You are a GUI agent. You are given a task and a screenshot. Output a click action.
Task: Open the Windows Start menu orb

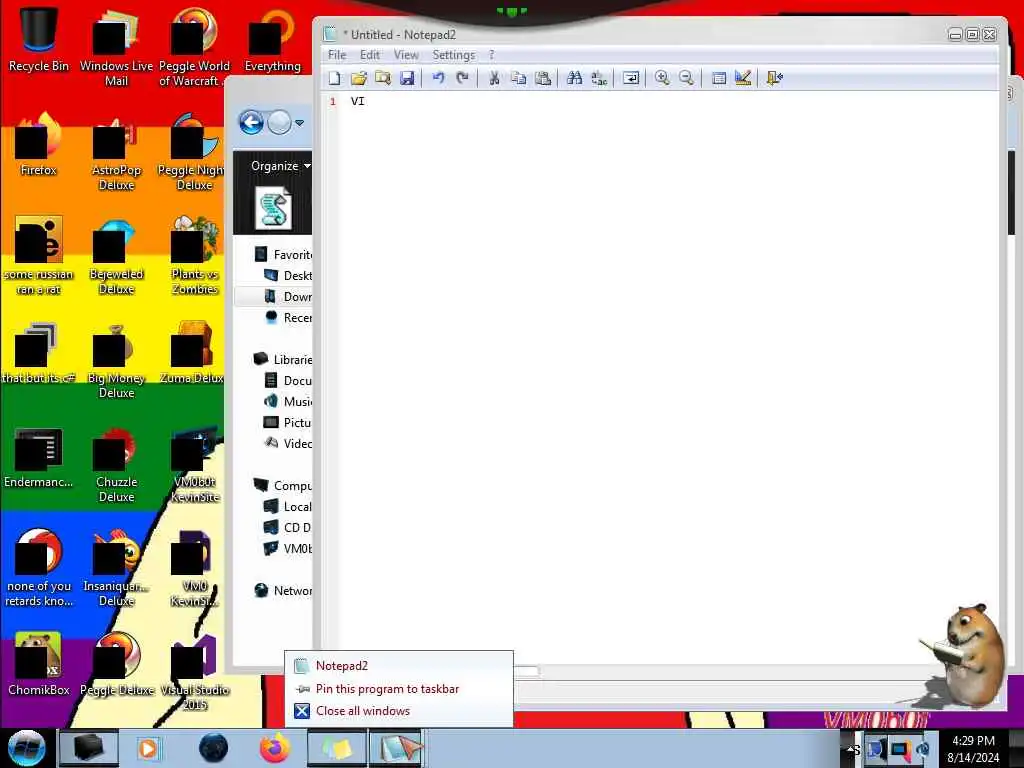[x=27, y=748]
